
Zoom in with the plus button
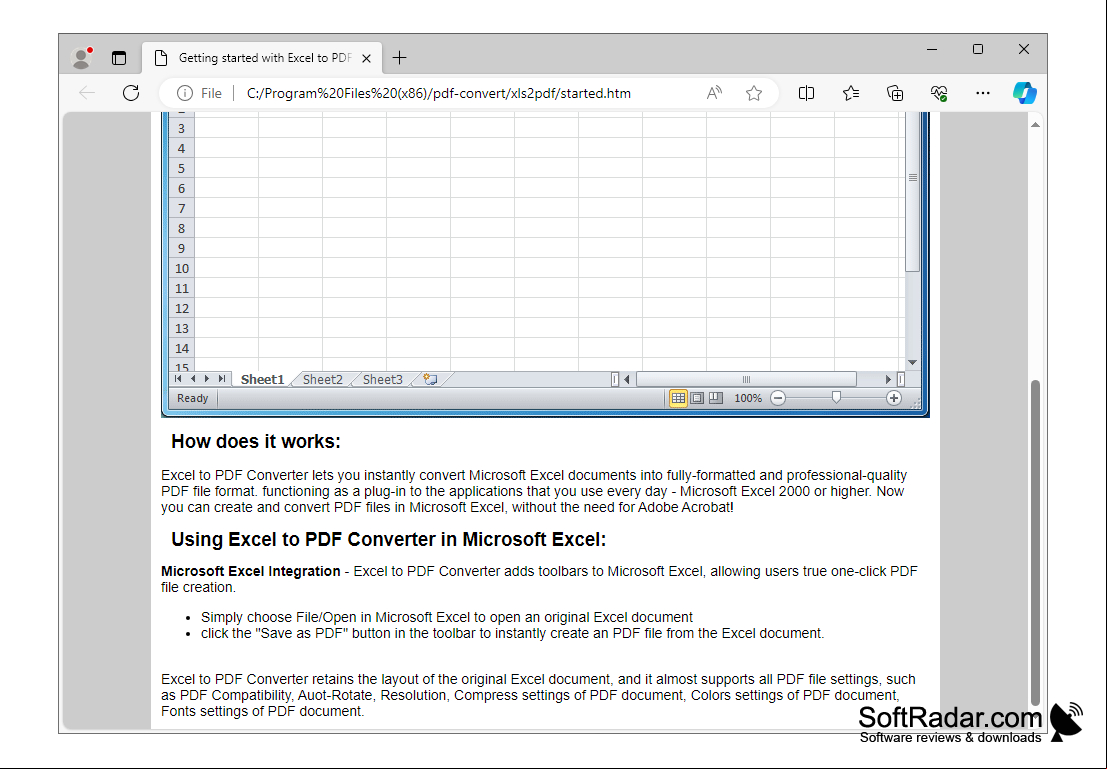point(894,398)
